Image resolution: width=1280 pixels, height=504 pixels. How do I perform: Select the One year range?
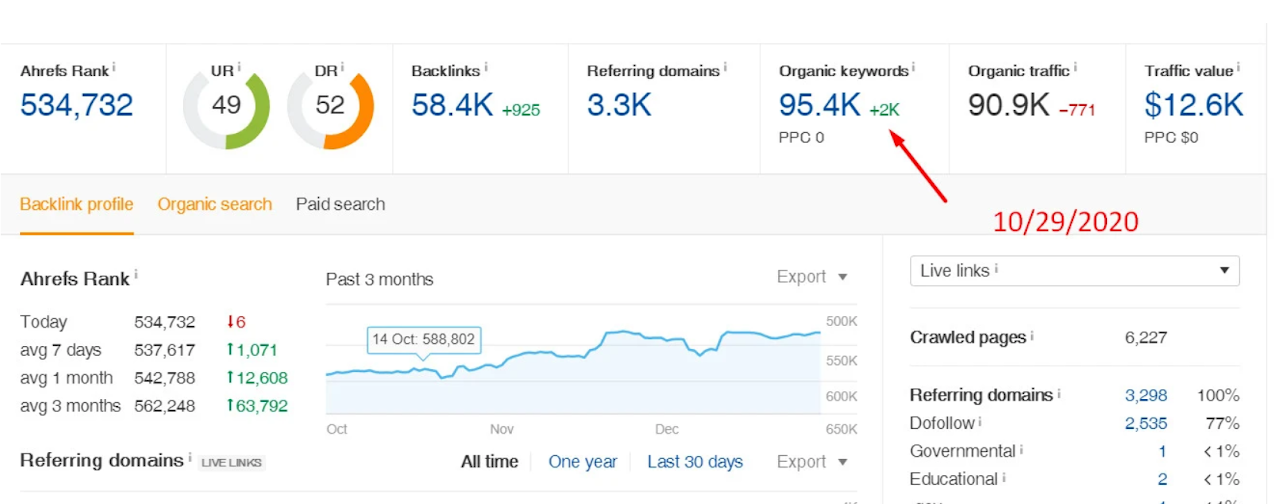[582, 462]
